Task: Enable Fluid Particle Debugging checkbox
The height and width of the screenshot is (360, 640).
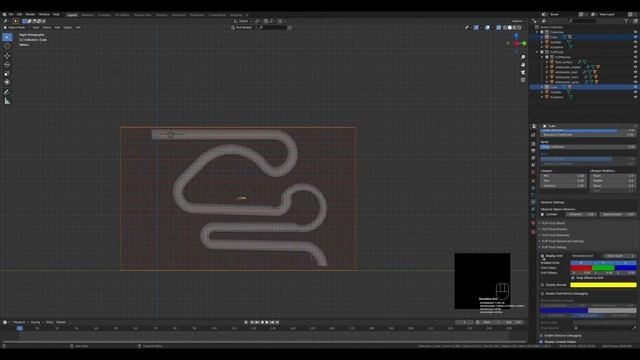Action: click(x=542, y=293)
